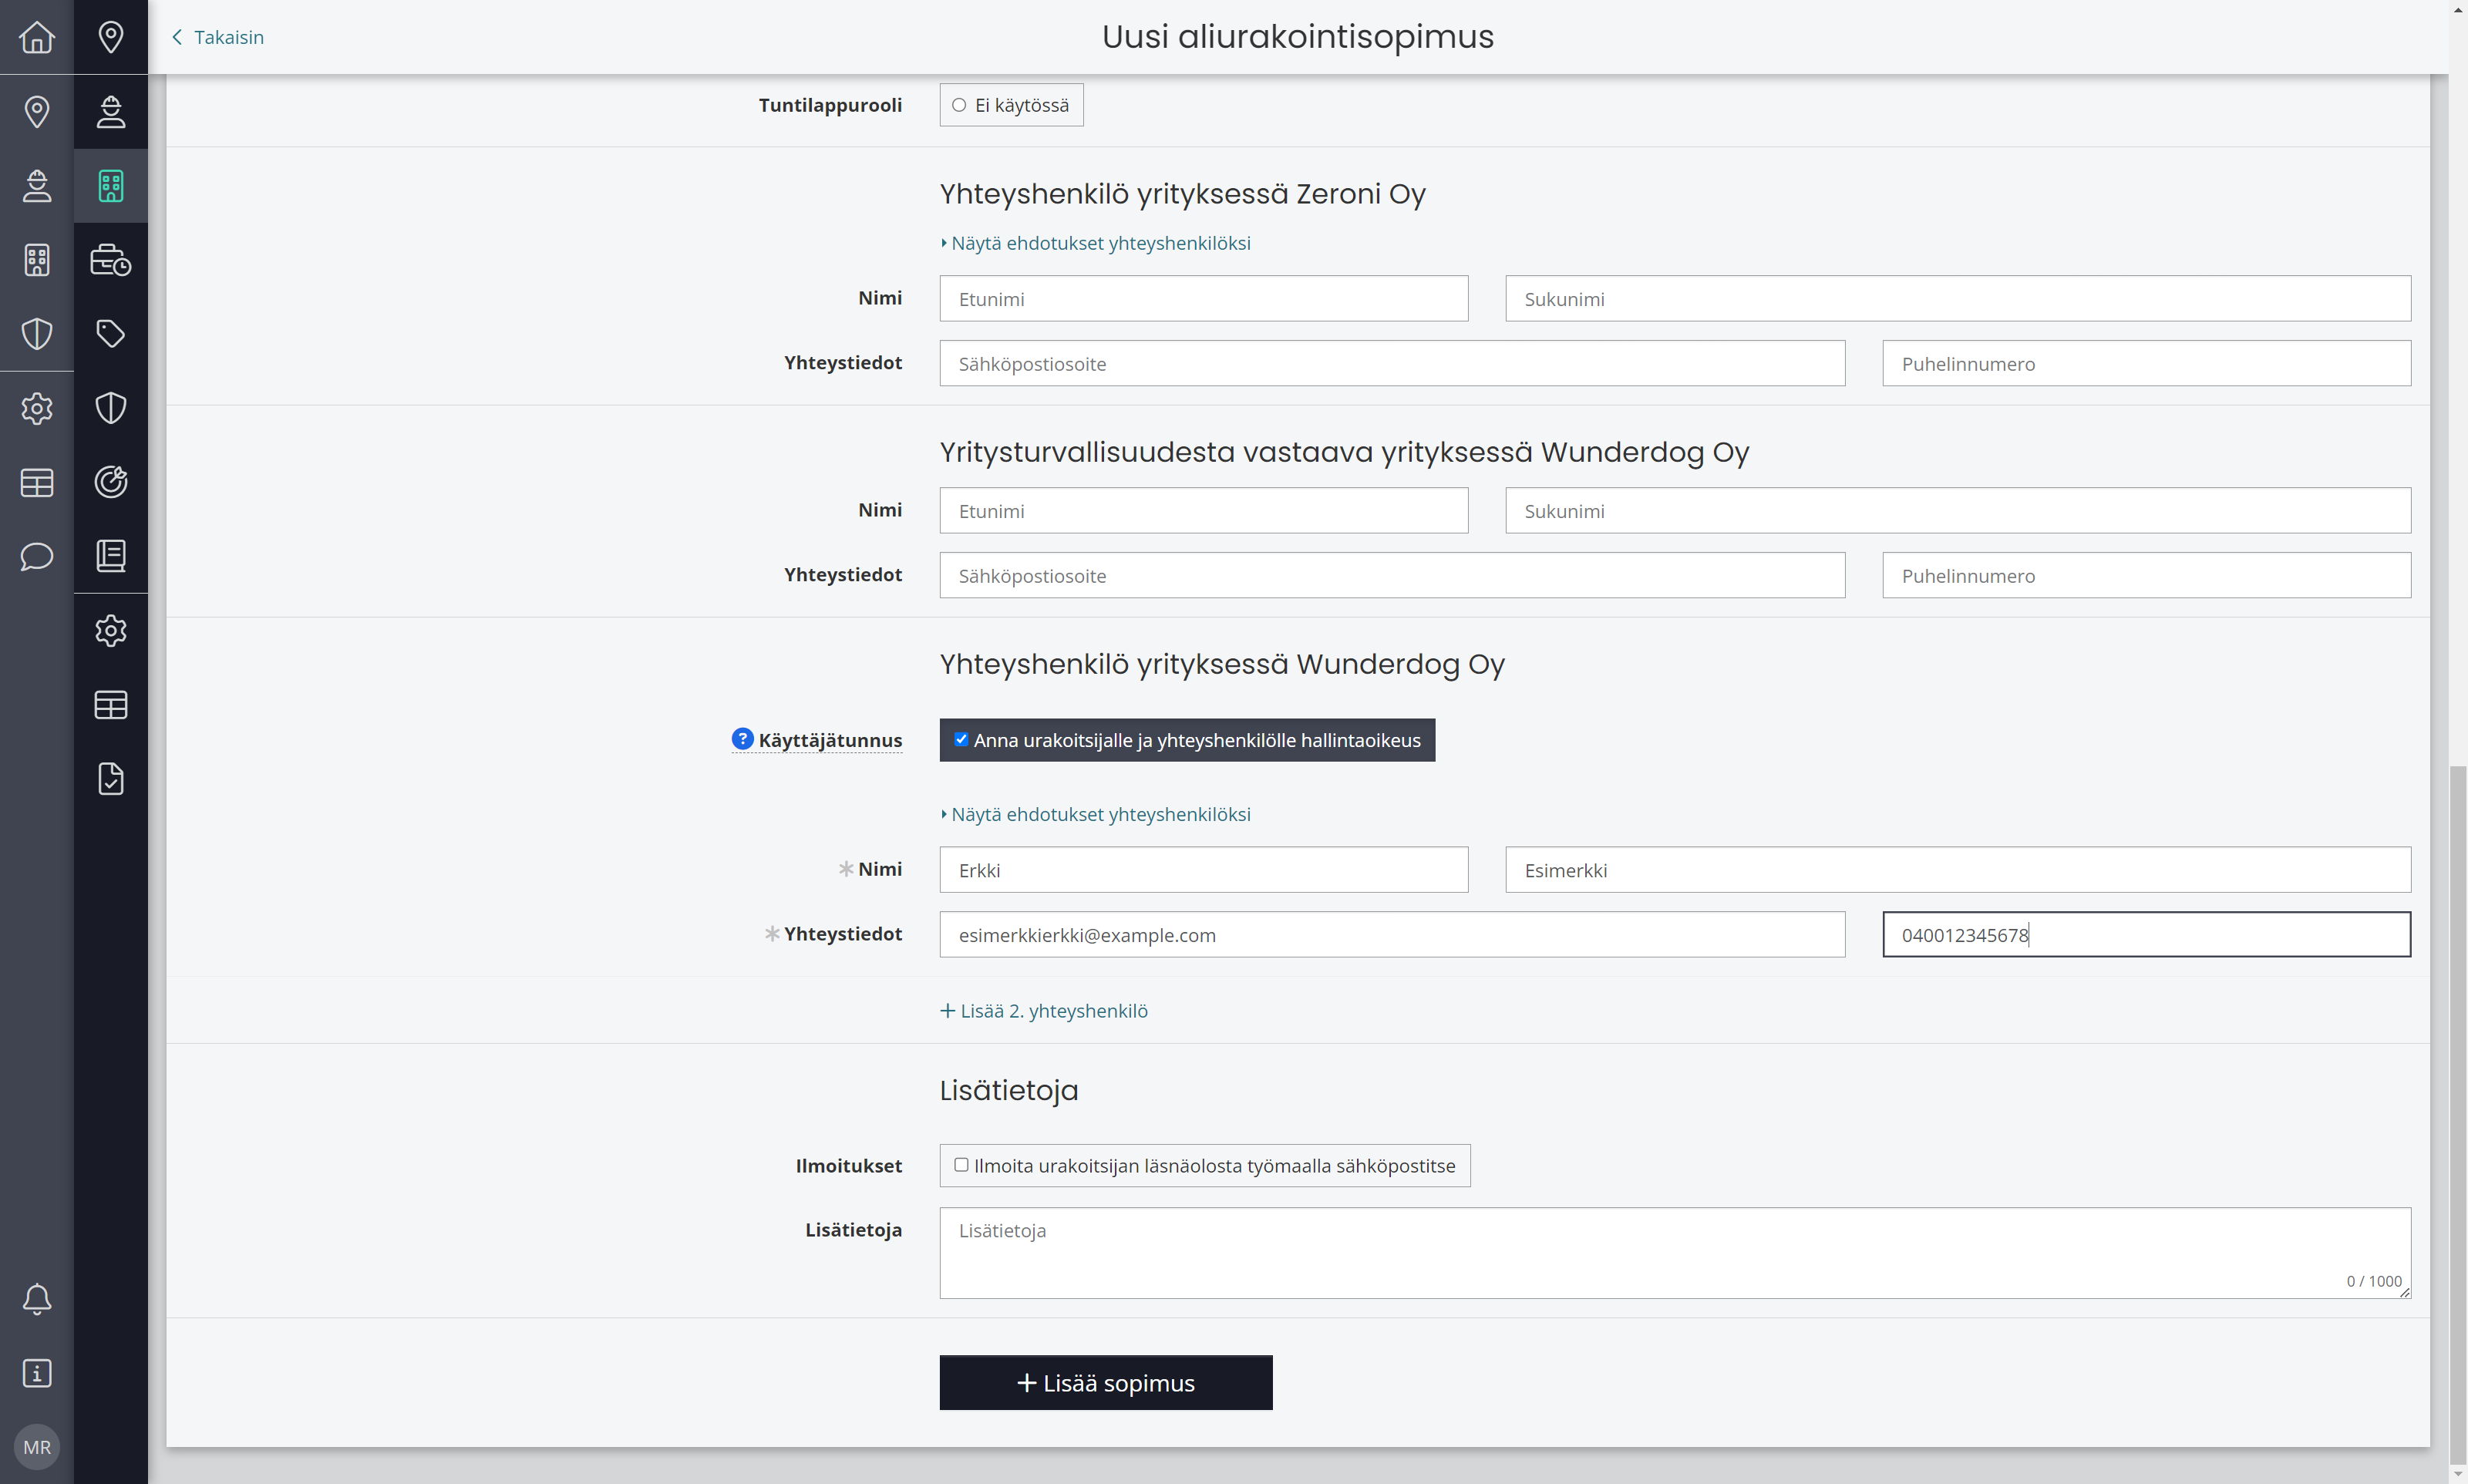Focus Sähköpostiosoite field under Zeroni Oy

click(x=1392, y=364)
